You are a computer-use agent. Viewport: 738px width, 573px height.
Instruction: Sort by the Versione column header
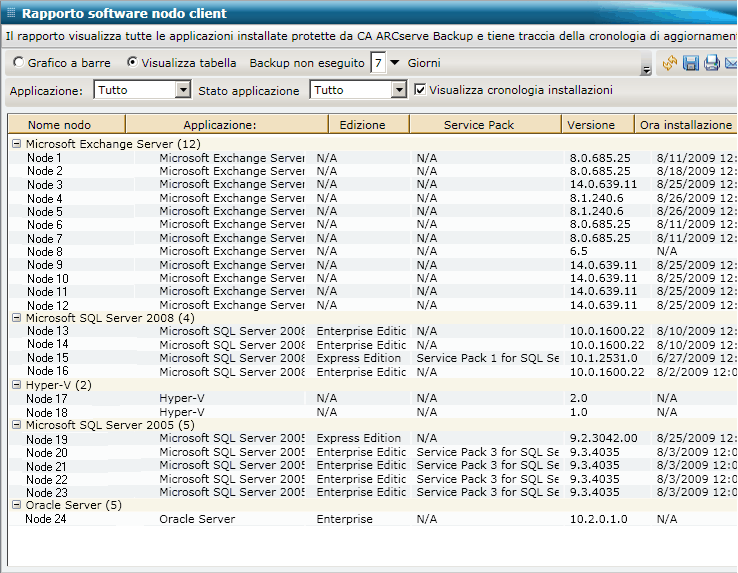pyautogui.click(x=598, y=125)
